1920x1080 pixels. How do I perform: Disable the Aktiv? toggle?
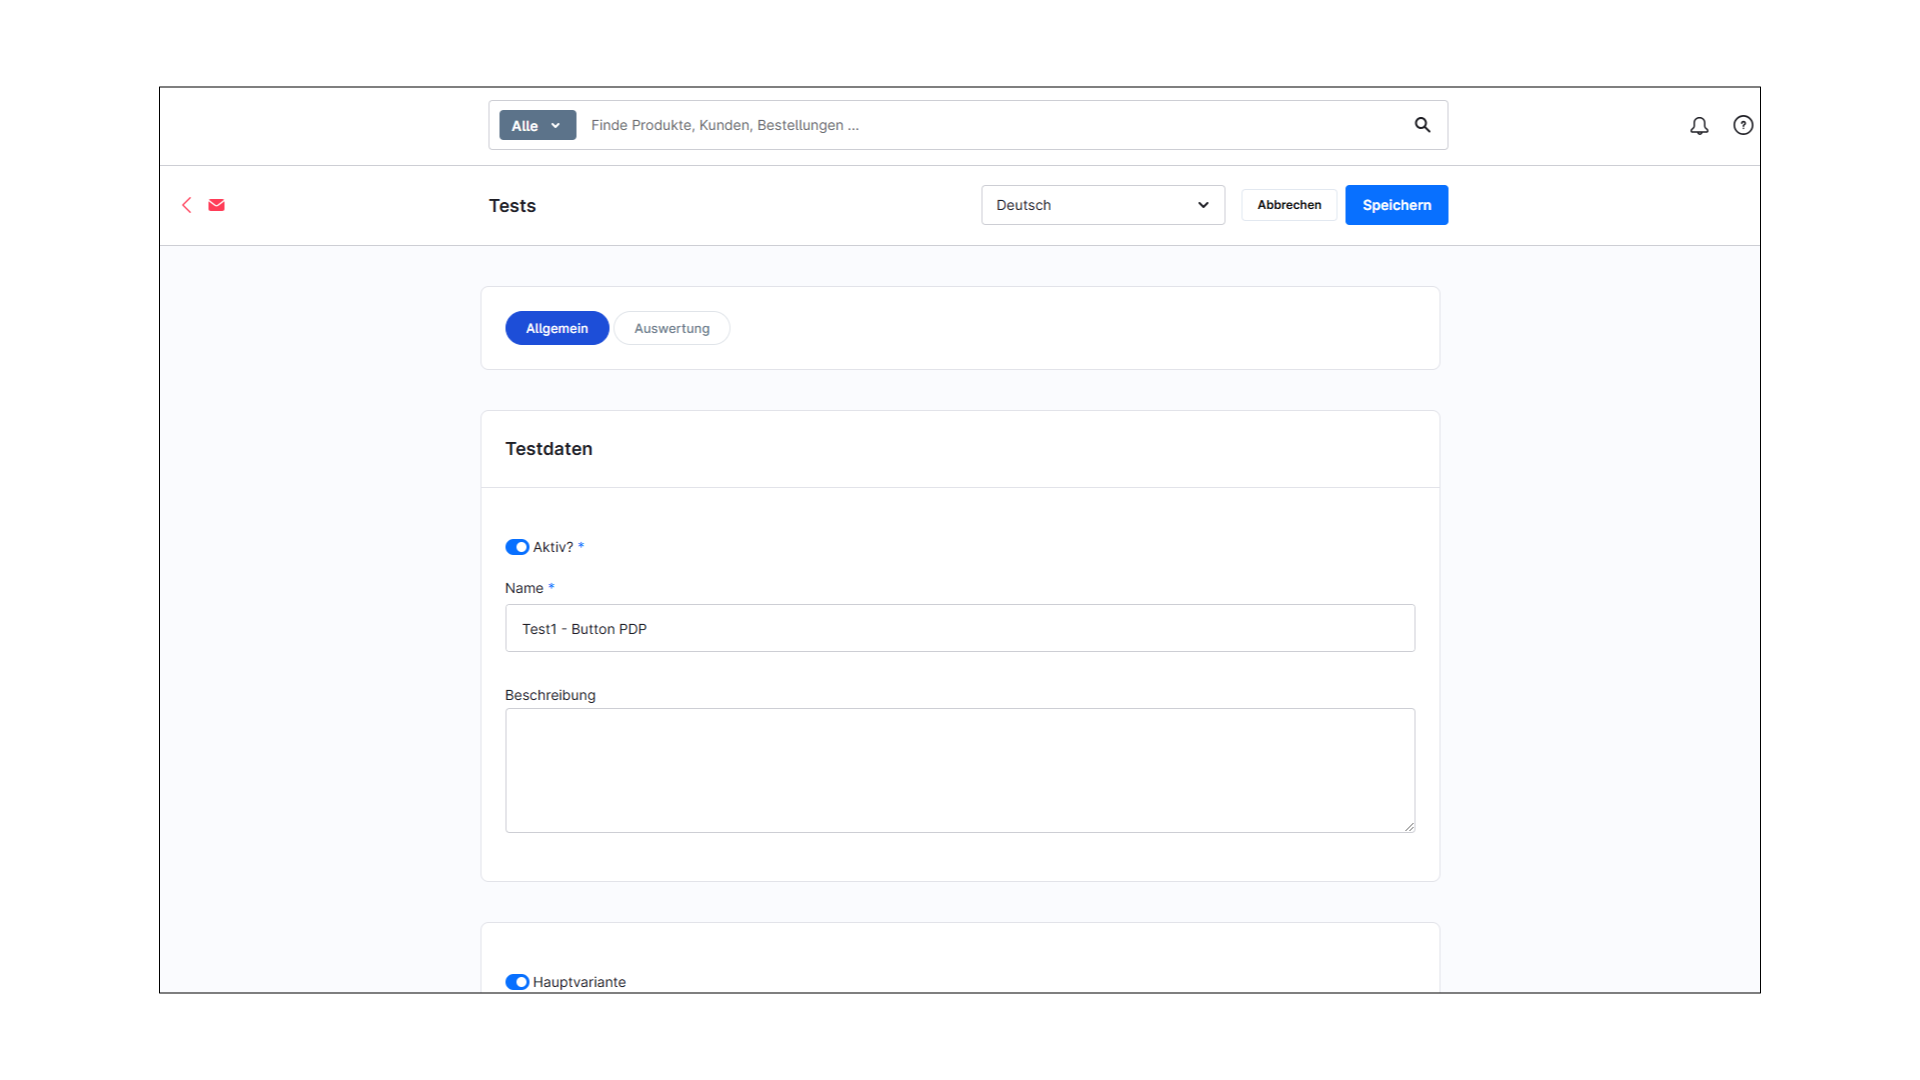517,547
